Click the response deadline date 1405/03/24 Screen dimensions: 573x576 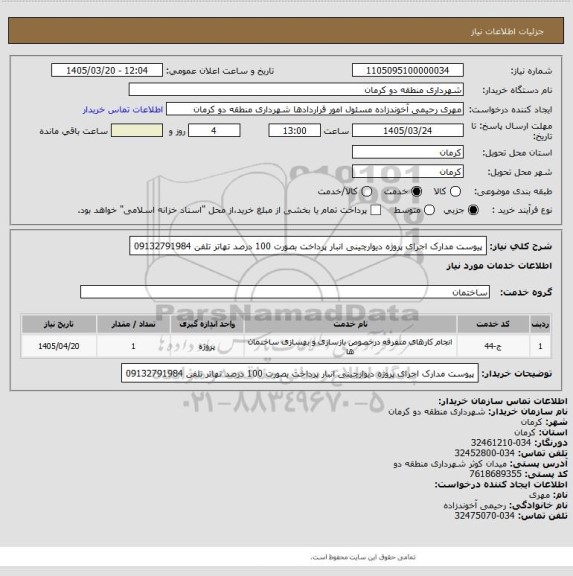[408, 130]
